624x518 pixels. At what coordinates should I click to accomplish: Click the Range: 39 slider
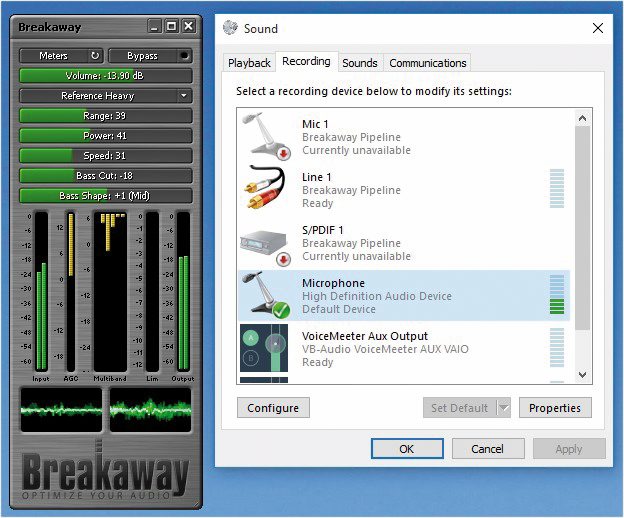pyautogui.click(x=106, y=116)
